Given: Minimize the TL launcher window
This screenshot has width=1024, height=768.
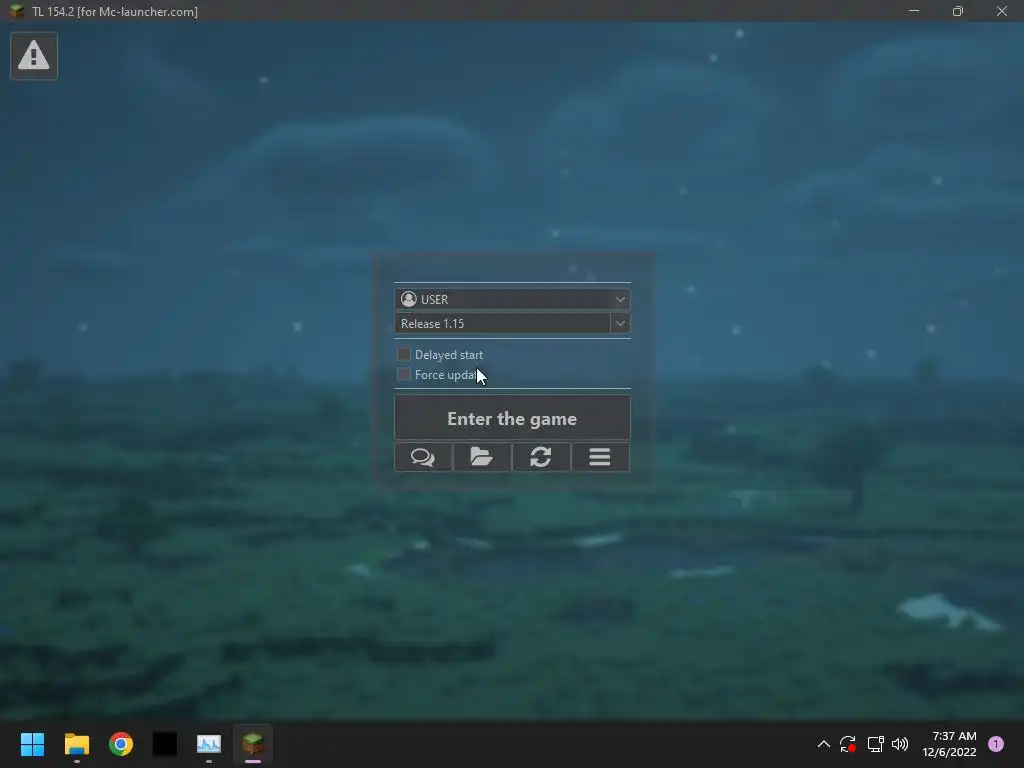Looking at the screenshot, I should [x=914, y=11].
